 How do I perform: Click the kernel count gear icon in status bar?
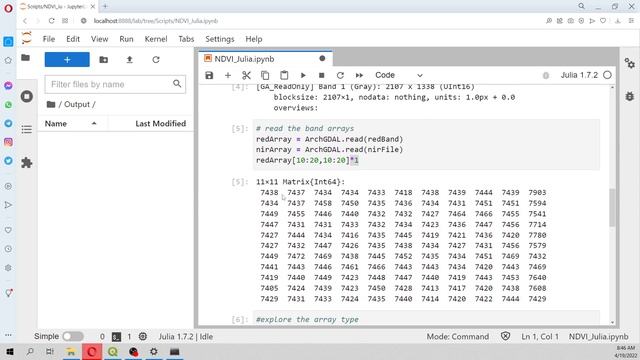point(142,336)
